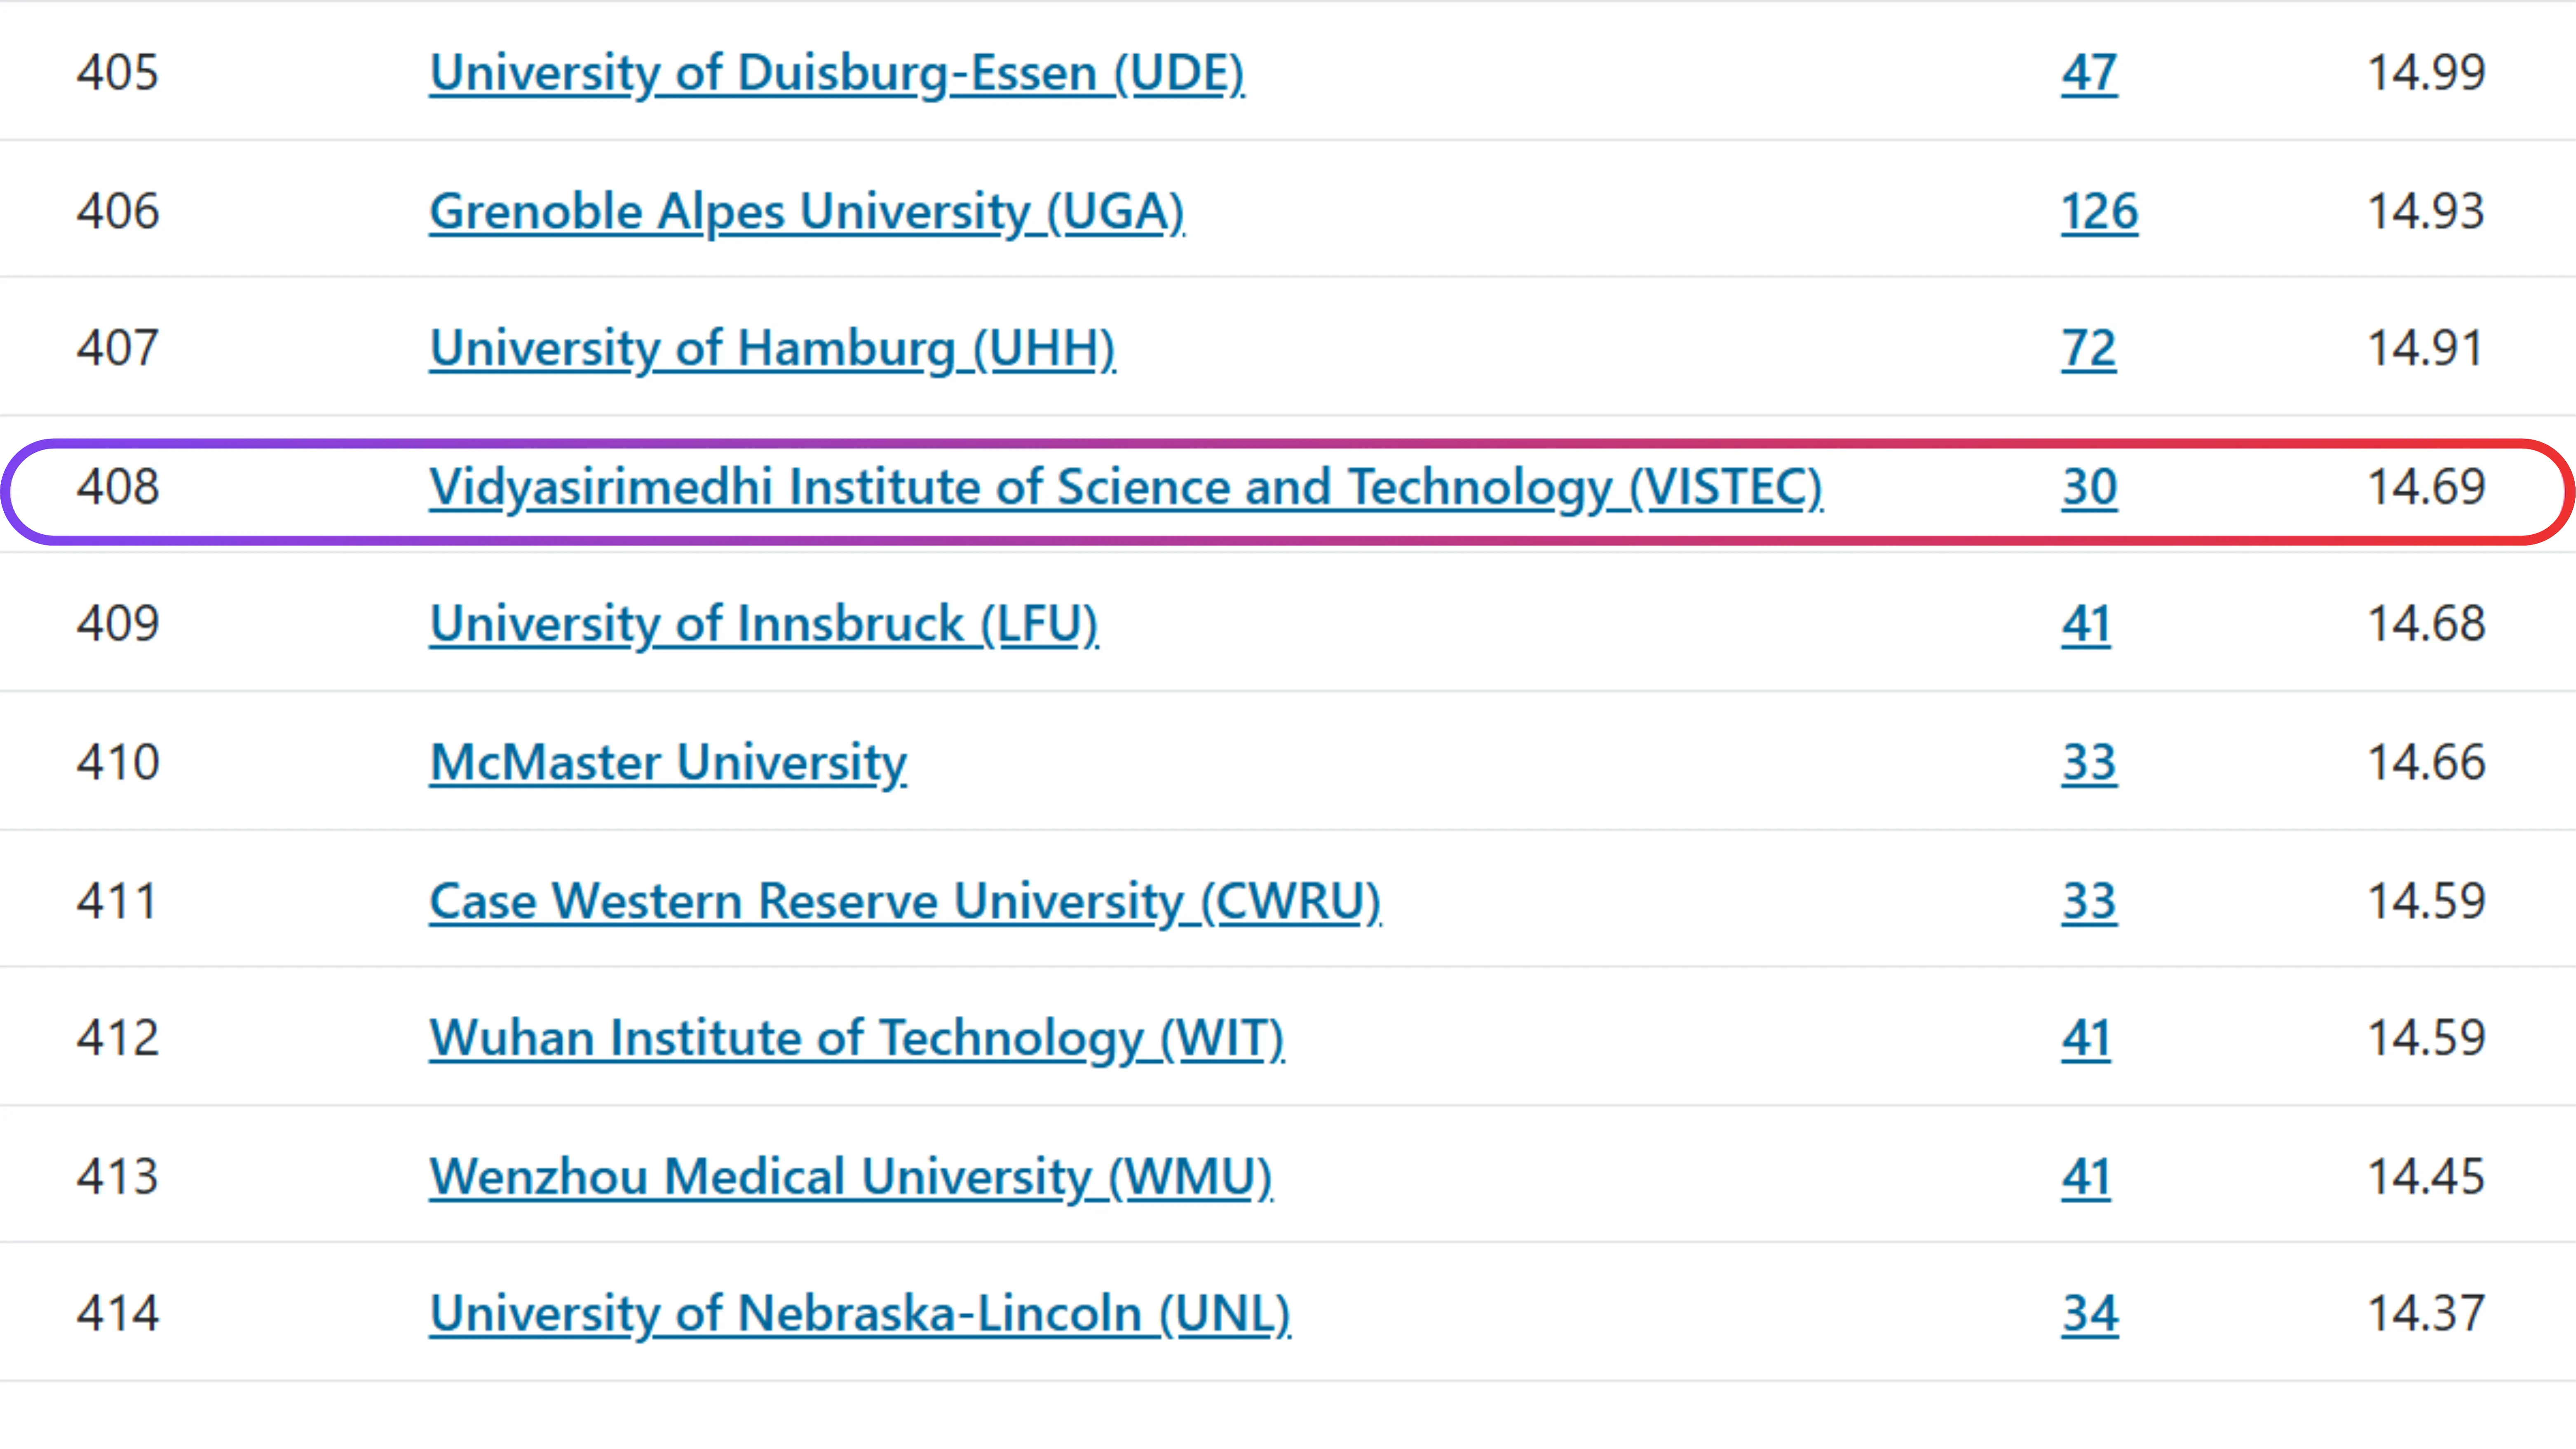Click count 126 for Grenoble Alpes
The height and width of the screenshot is (1449, 2576).
point(2100,212)
